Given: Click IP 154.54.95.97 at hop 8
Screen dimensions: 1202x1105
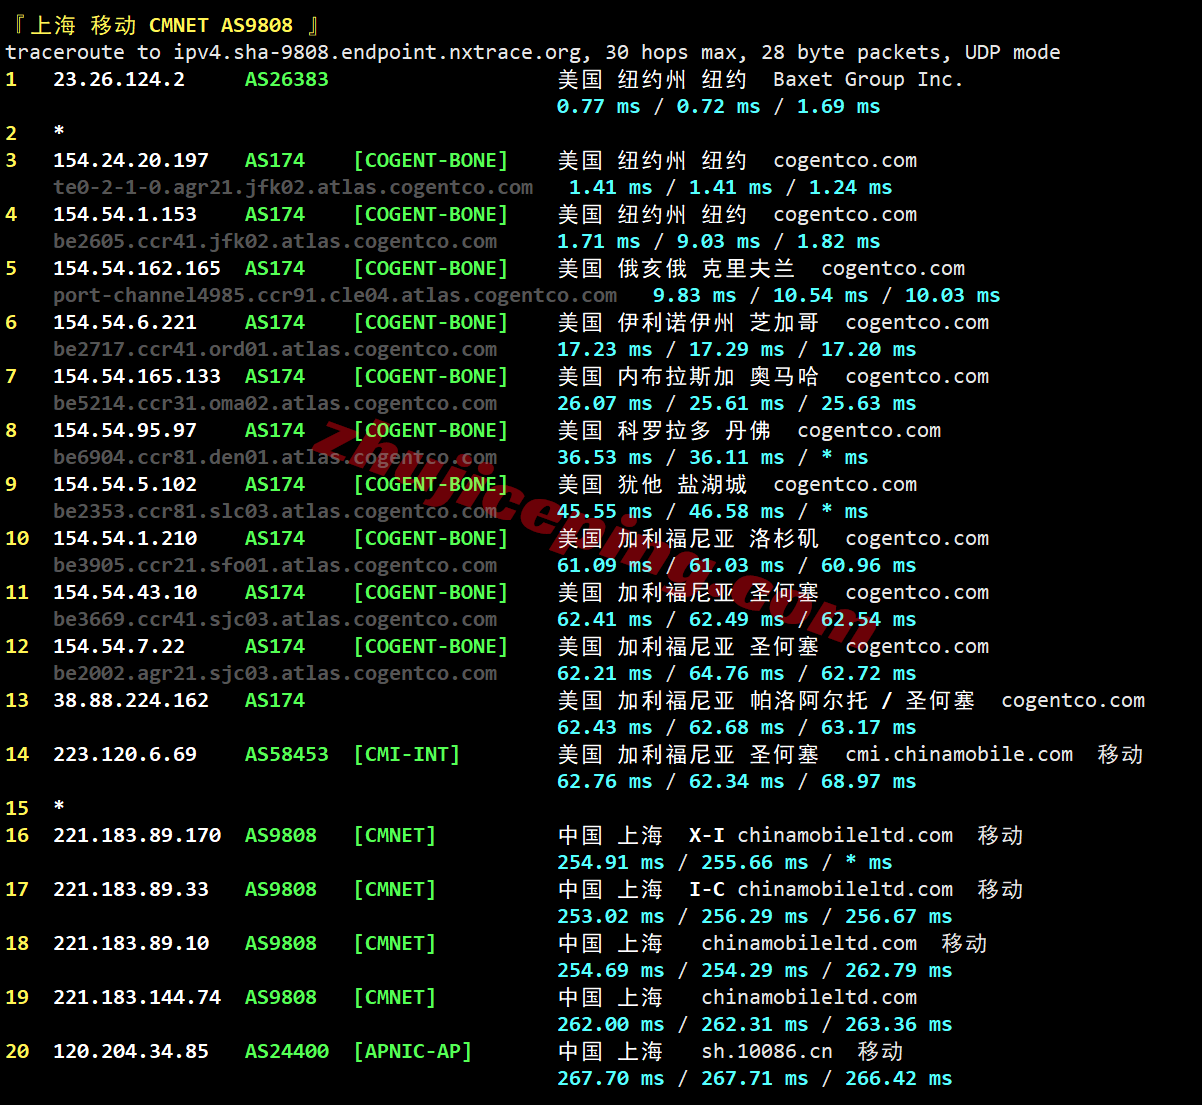Looking at the screenshot, I should tap(125, 430).
